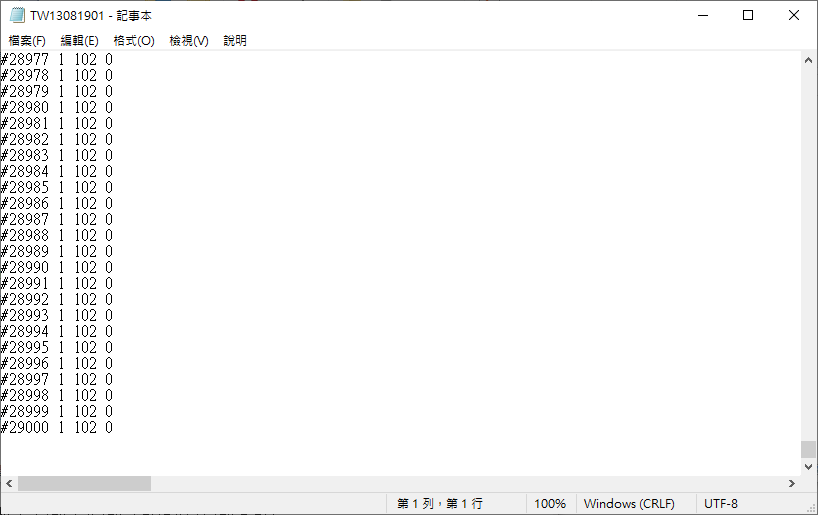Close the Notepad window

tap(794, 15)
